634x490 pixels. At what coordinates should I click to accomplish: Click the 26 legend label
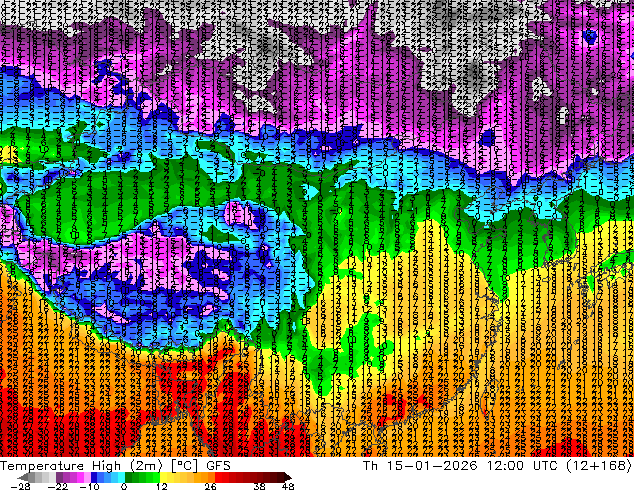210,486
